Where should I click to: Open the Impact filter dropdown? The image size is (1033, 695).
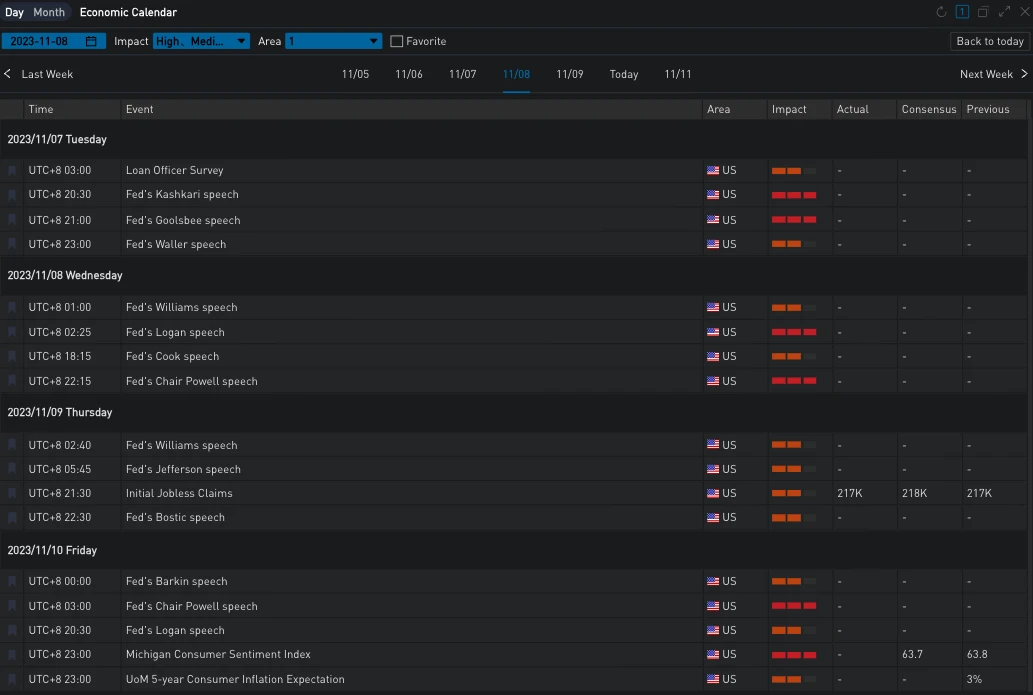(201, 42)
